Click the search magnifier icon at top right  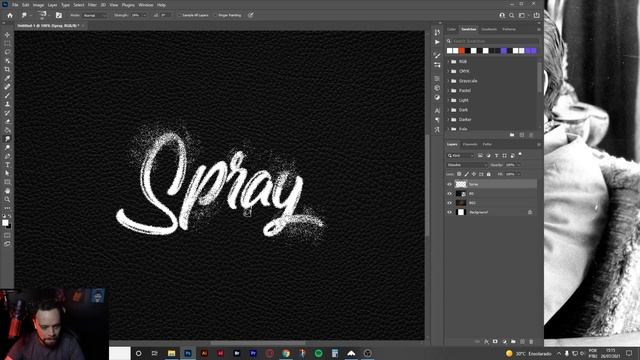(x=512, y=15)
